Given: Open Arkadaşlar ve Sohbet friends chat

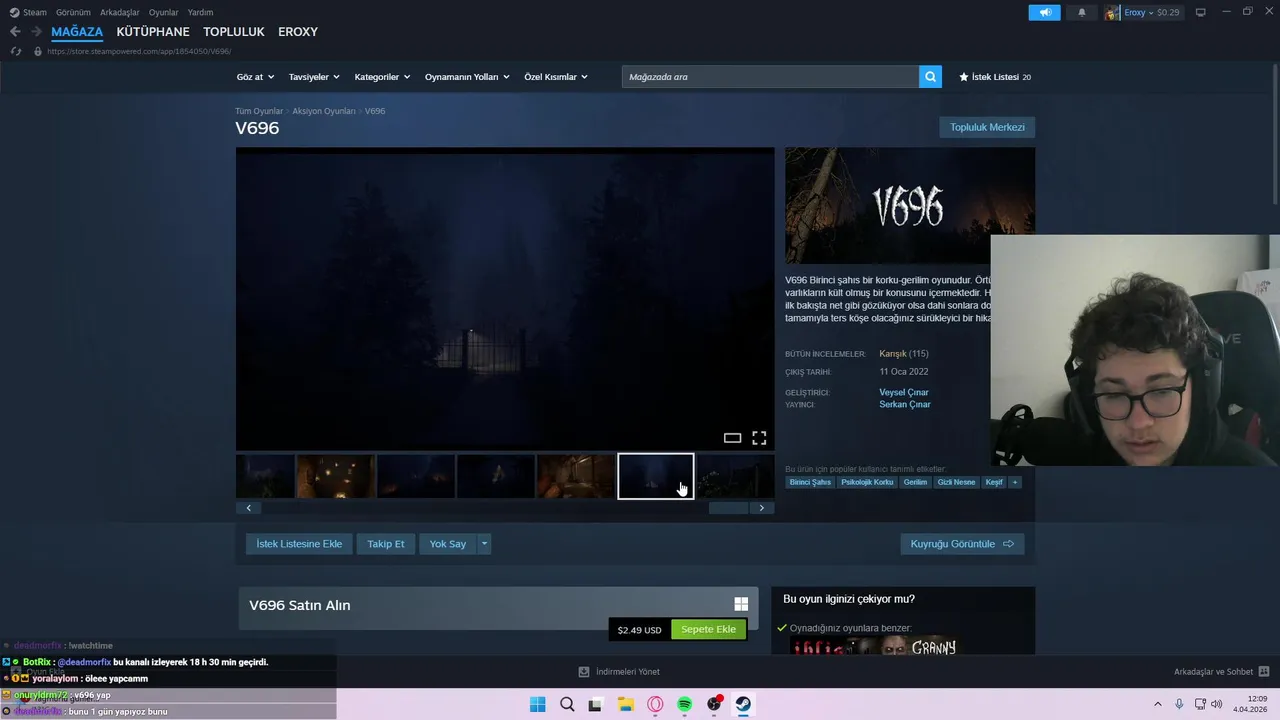Looking at the screenshot, I should tap(1221, 672).
